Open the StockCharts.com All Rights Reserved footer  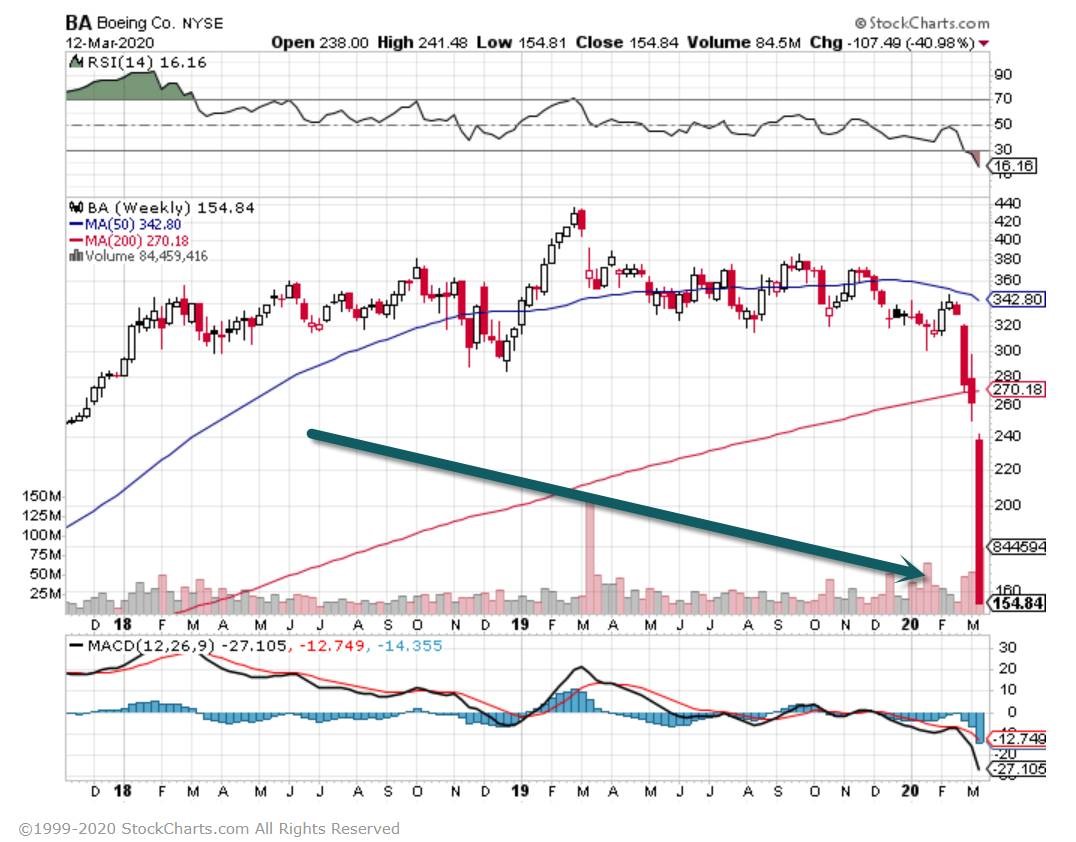pyautogui.click(x=209, y=829)
